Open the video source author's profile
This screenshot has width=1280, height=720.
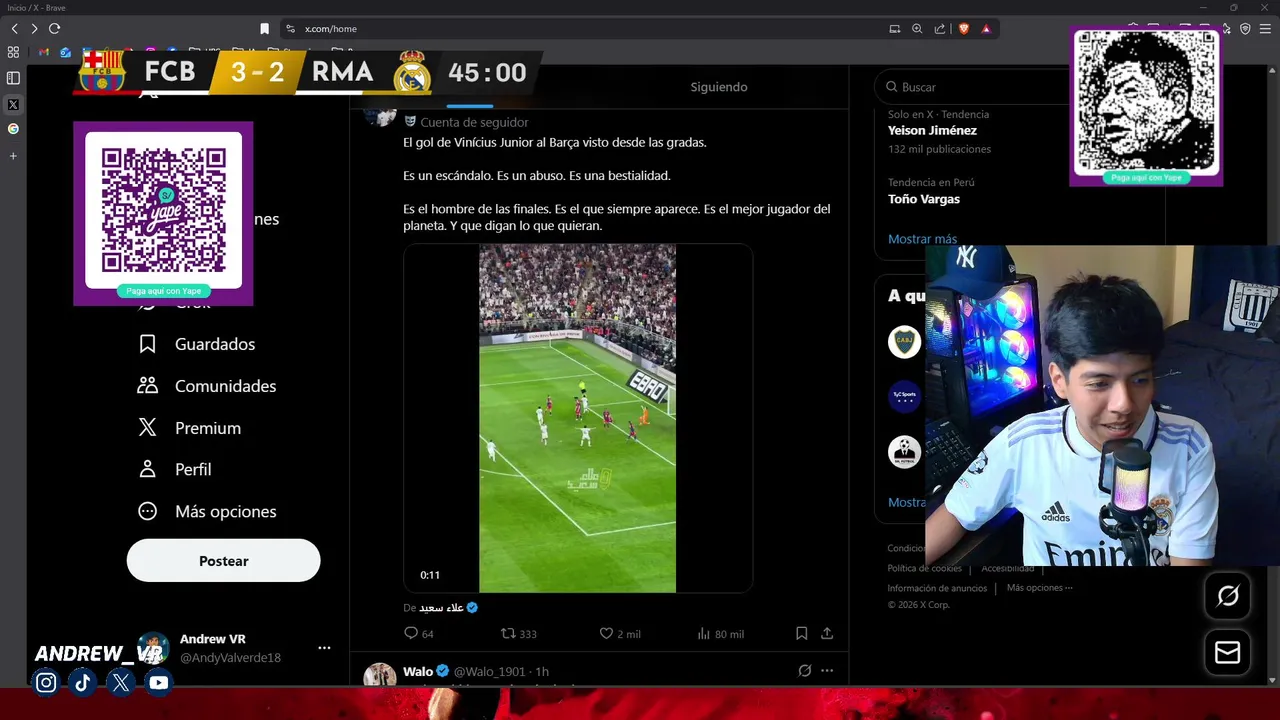(441, 608)
